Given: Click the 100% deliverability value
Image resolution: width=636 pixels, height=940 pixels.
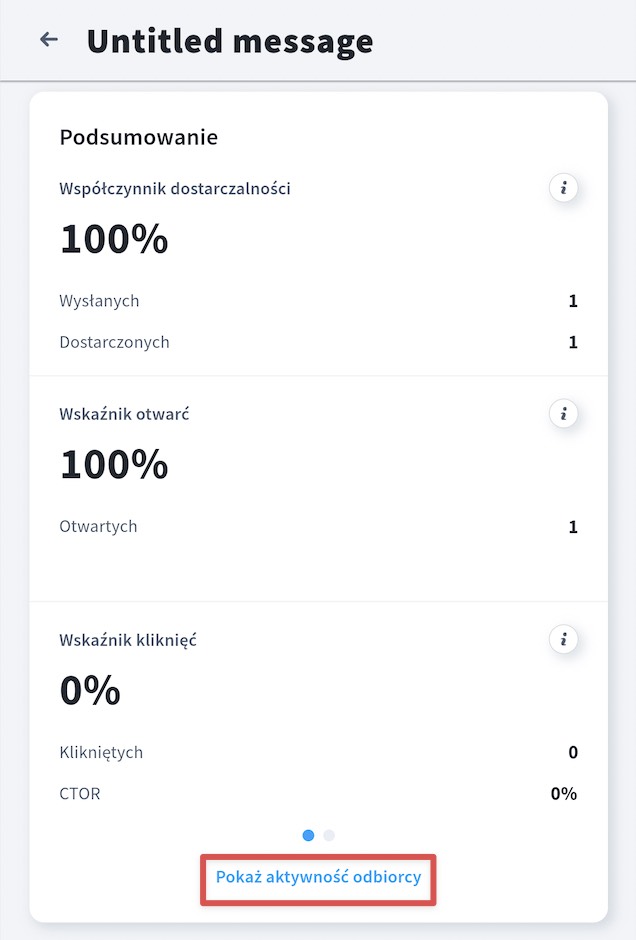Looking at the screenshot, I should [114, 239].
